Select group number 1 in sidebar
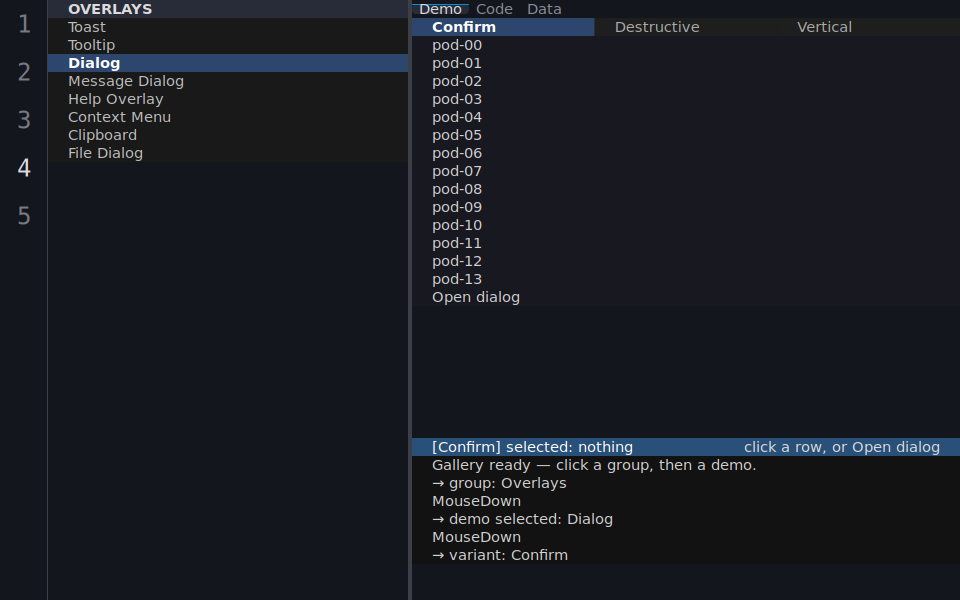 (x=24, y=24)
